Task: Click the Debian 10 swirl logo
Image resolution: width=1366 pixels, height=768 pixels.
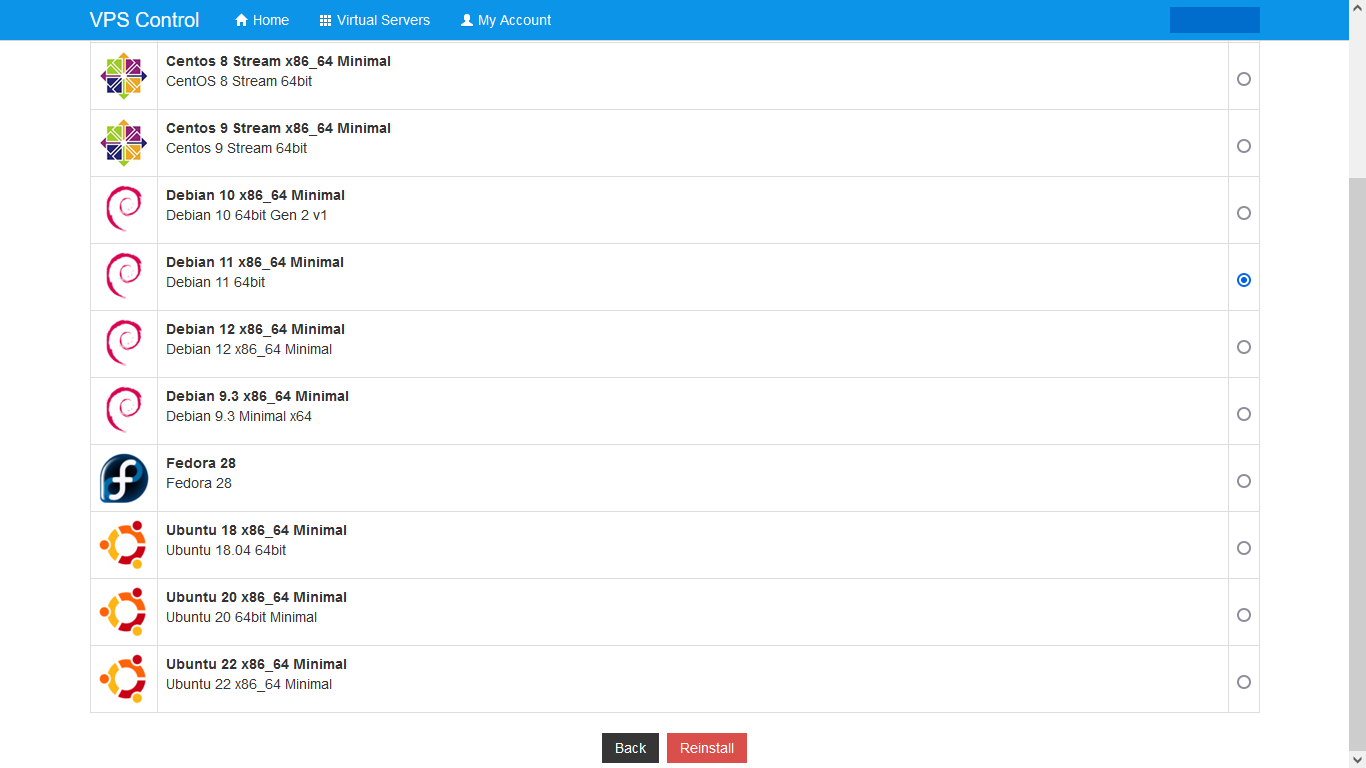Action: pos(124,210)
